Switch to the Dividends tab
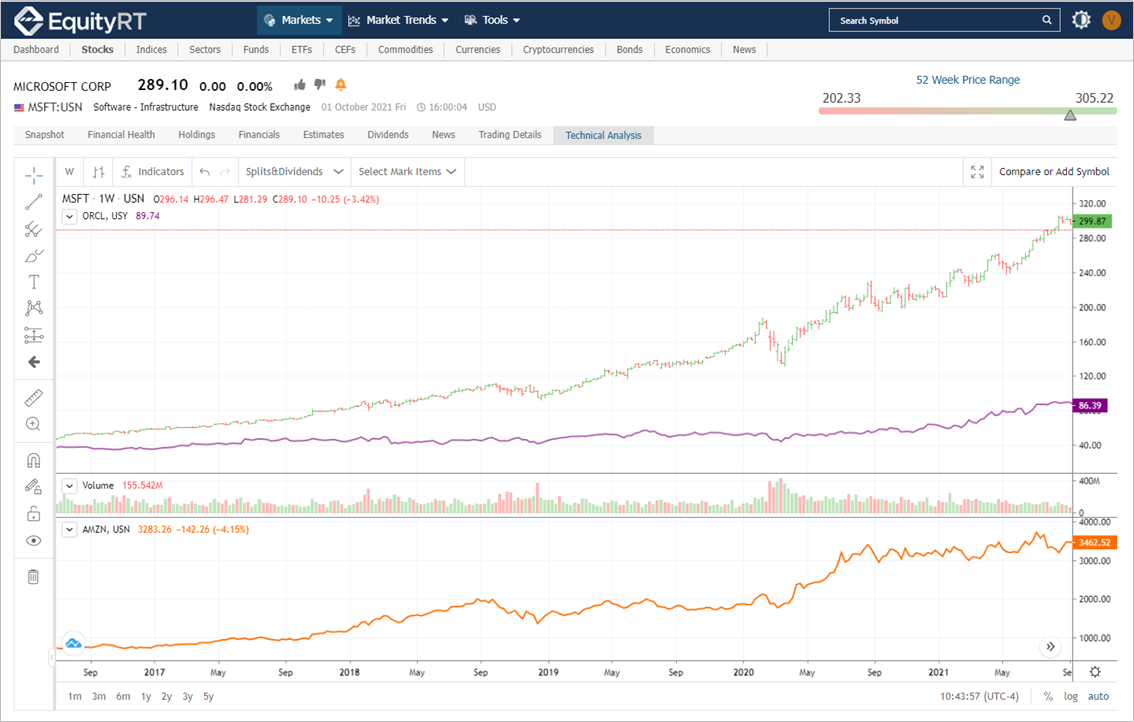This screenshot has width=1134, height=722. coord(388,135)
